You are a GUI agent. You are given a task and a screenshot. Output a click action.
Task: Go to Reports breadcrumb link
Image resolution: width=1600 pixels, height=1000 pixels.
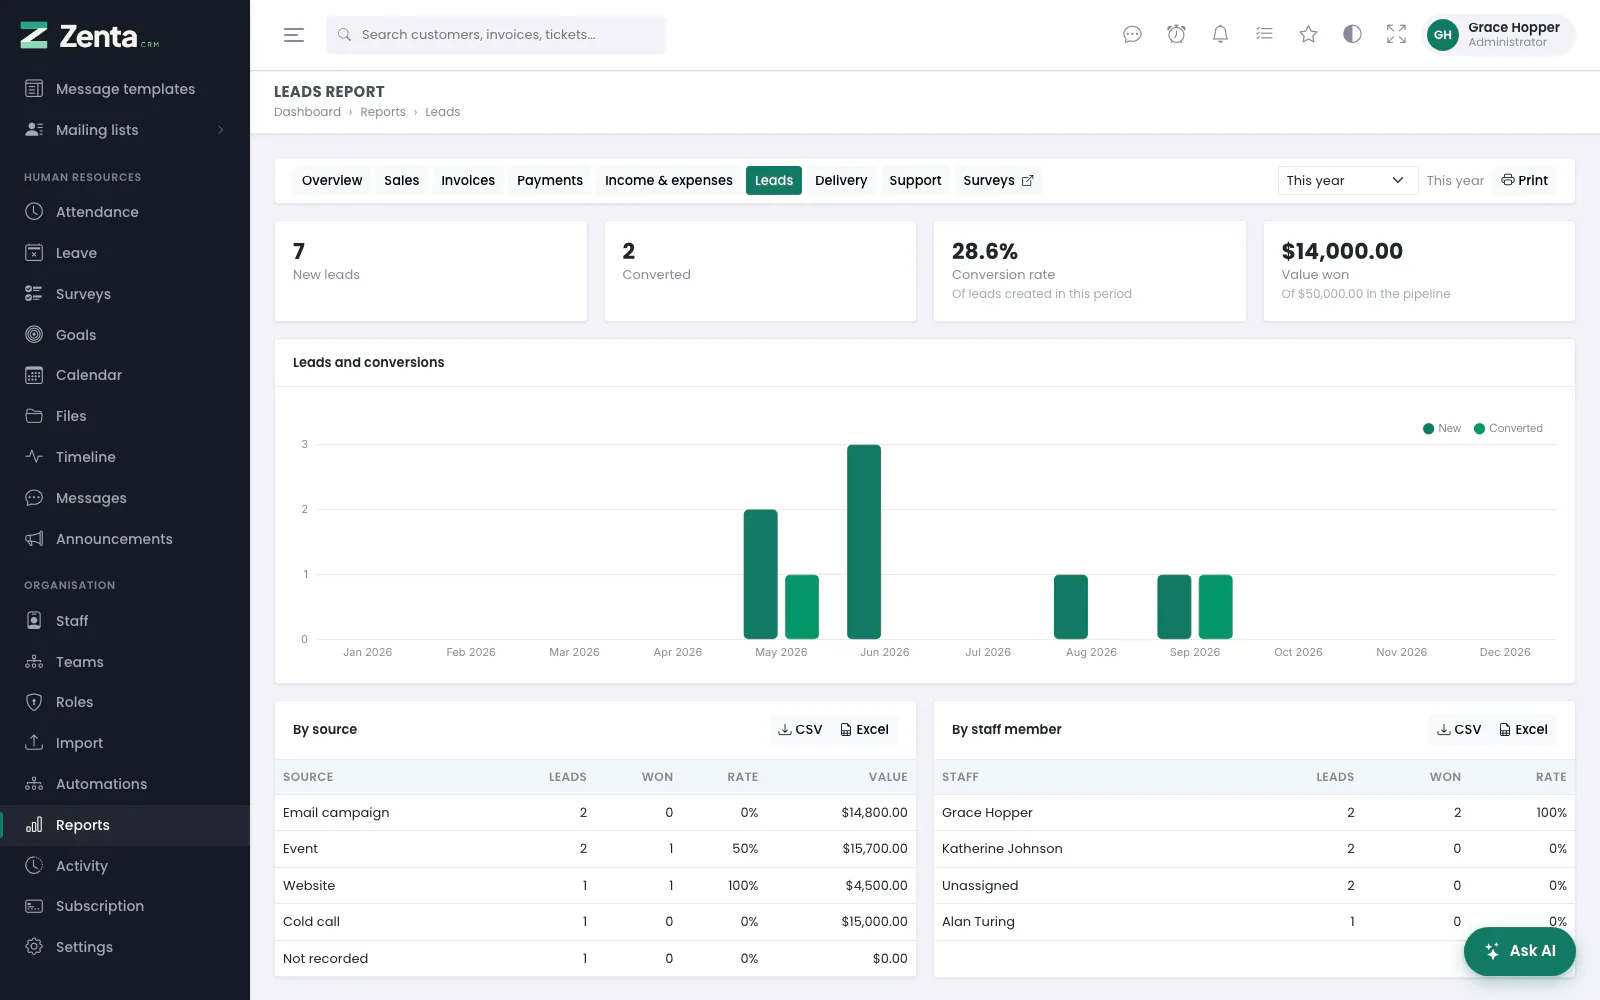383,112
